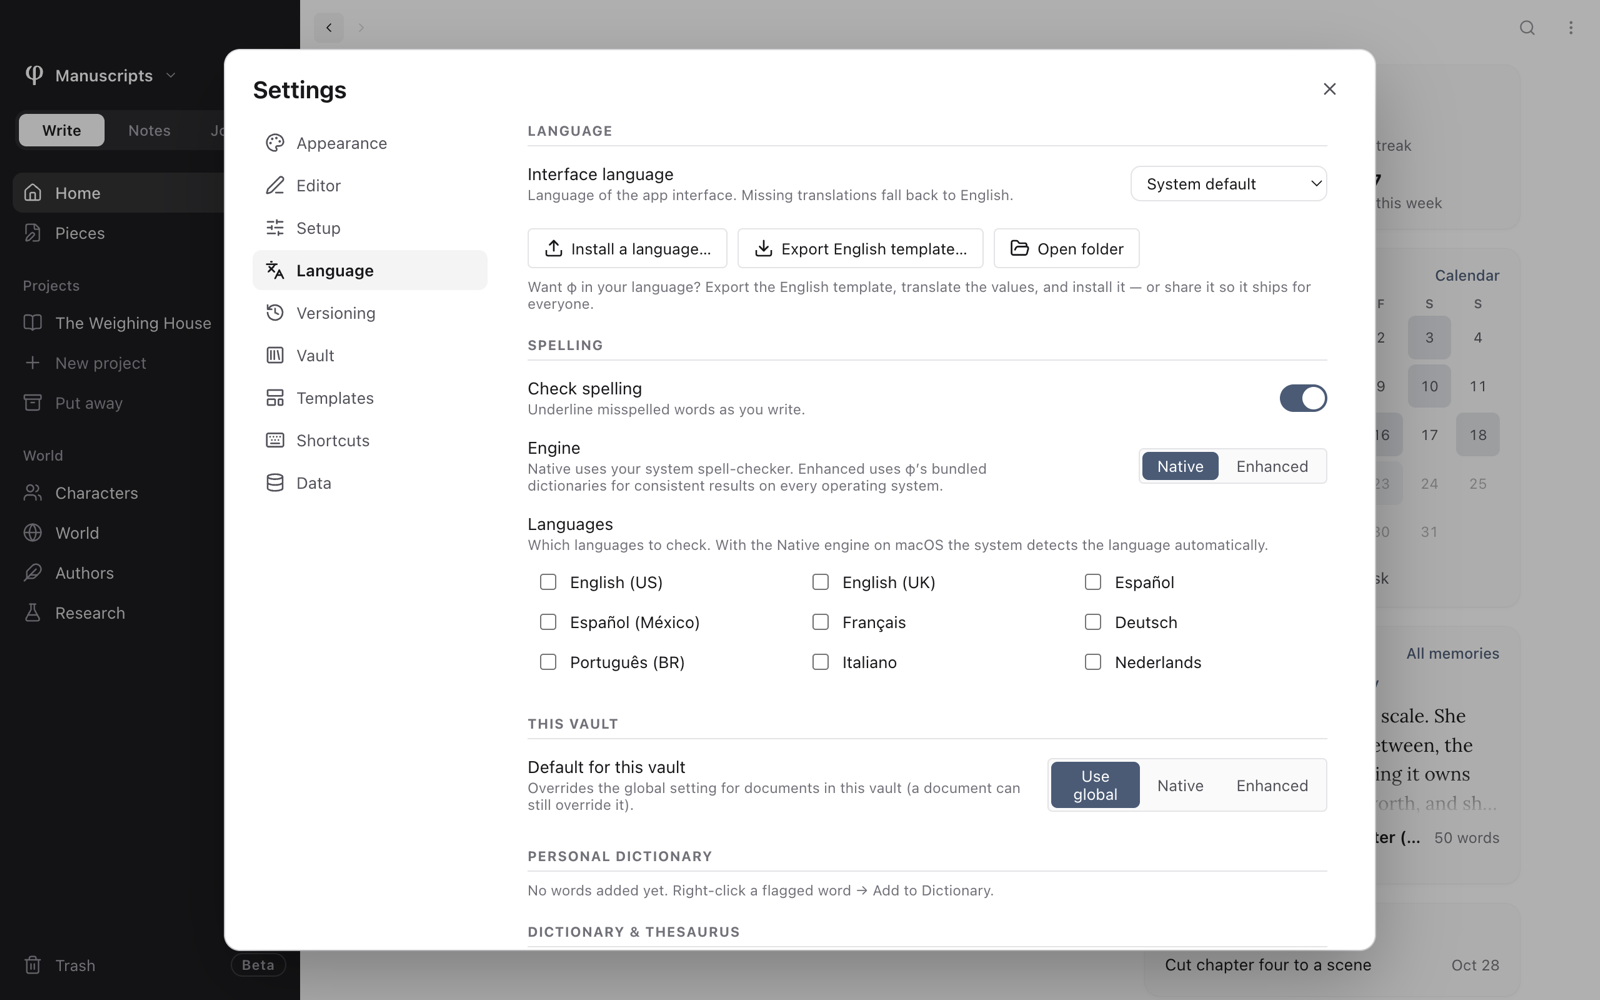1600x1000 pixels.
Task: Open the Interface language System default dropdown
Action: click(x=1229, y=184)
